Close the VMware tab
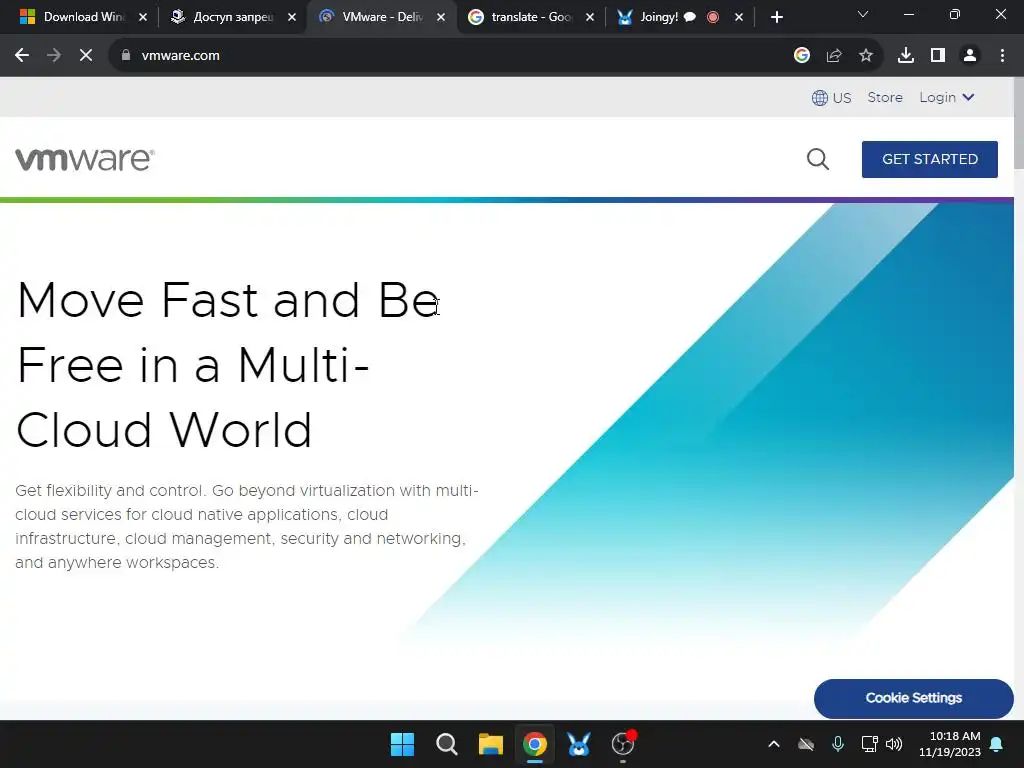 click(x=441, y=18)
